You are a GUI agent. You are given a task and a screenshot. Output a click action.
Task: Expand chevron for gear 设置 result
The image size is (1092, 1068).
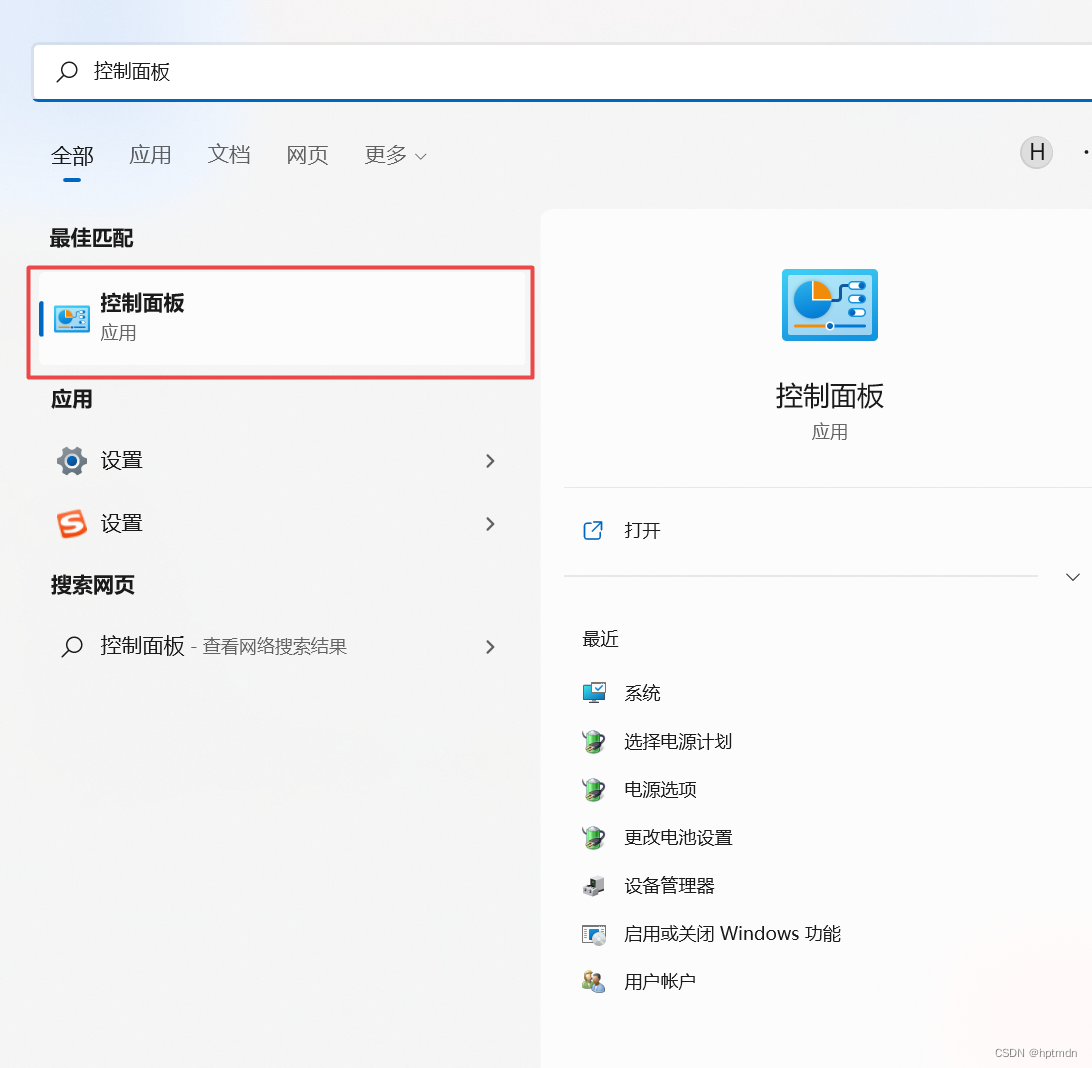point(490,461)
